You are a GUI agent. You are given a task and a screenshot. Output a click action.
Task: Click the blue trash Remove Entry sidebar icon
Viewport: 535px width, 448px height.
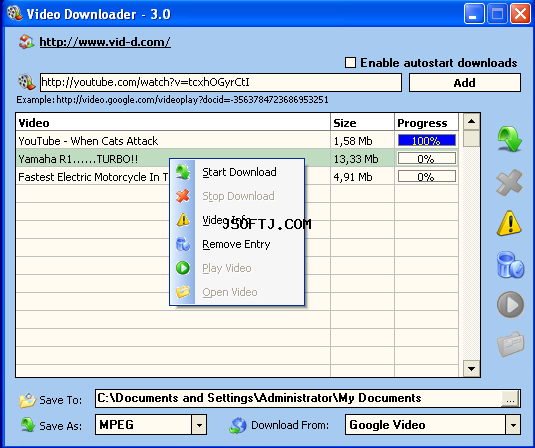510,264
